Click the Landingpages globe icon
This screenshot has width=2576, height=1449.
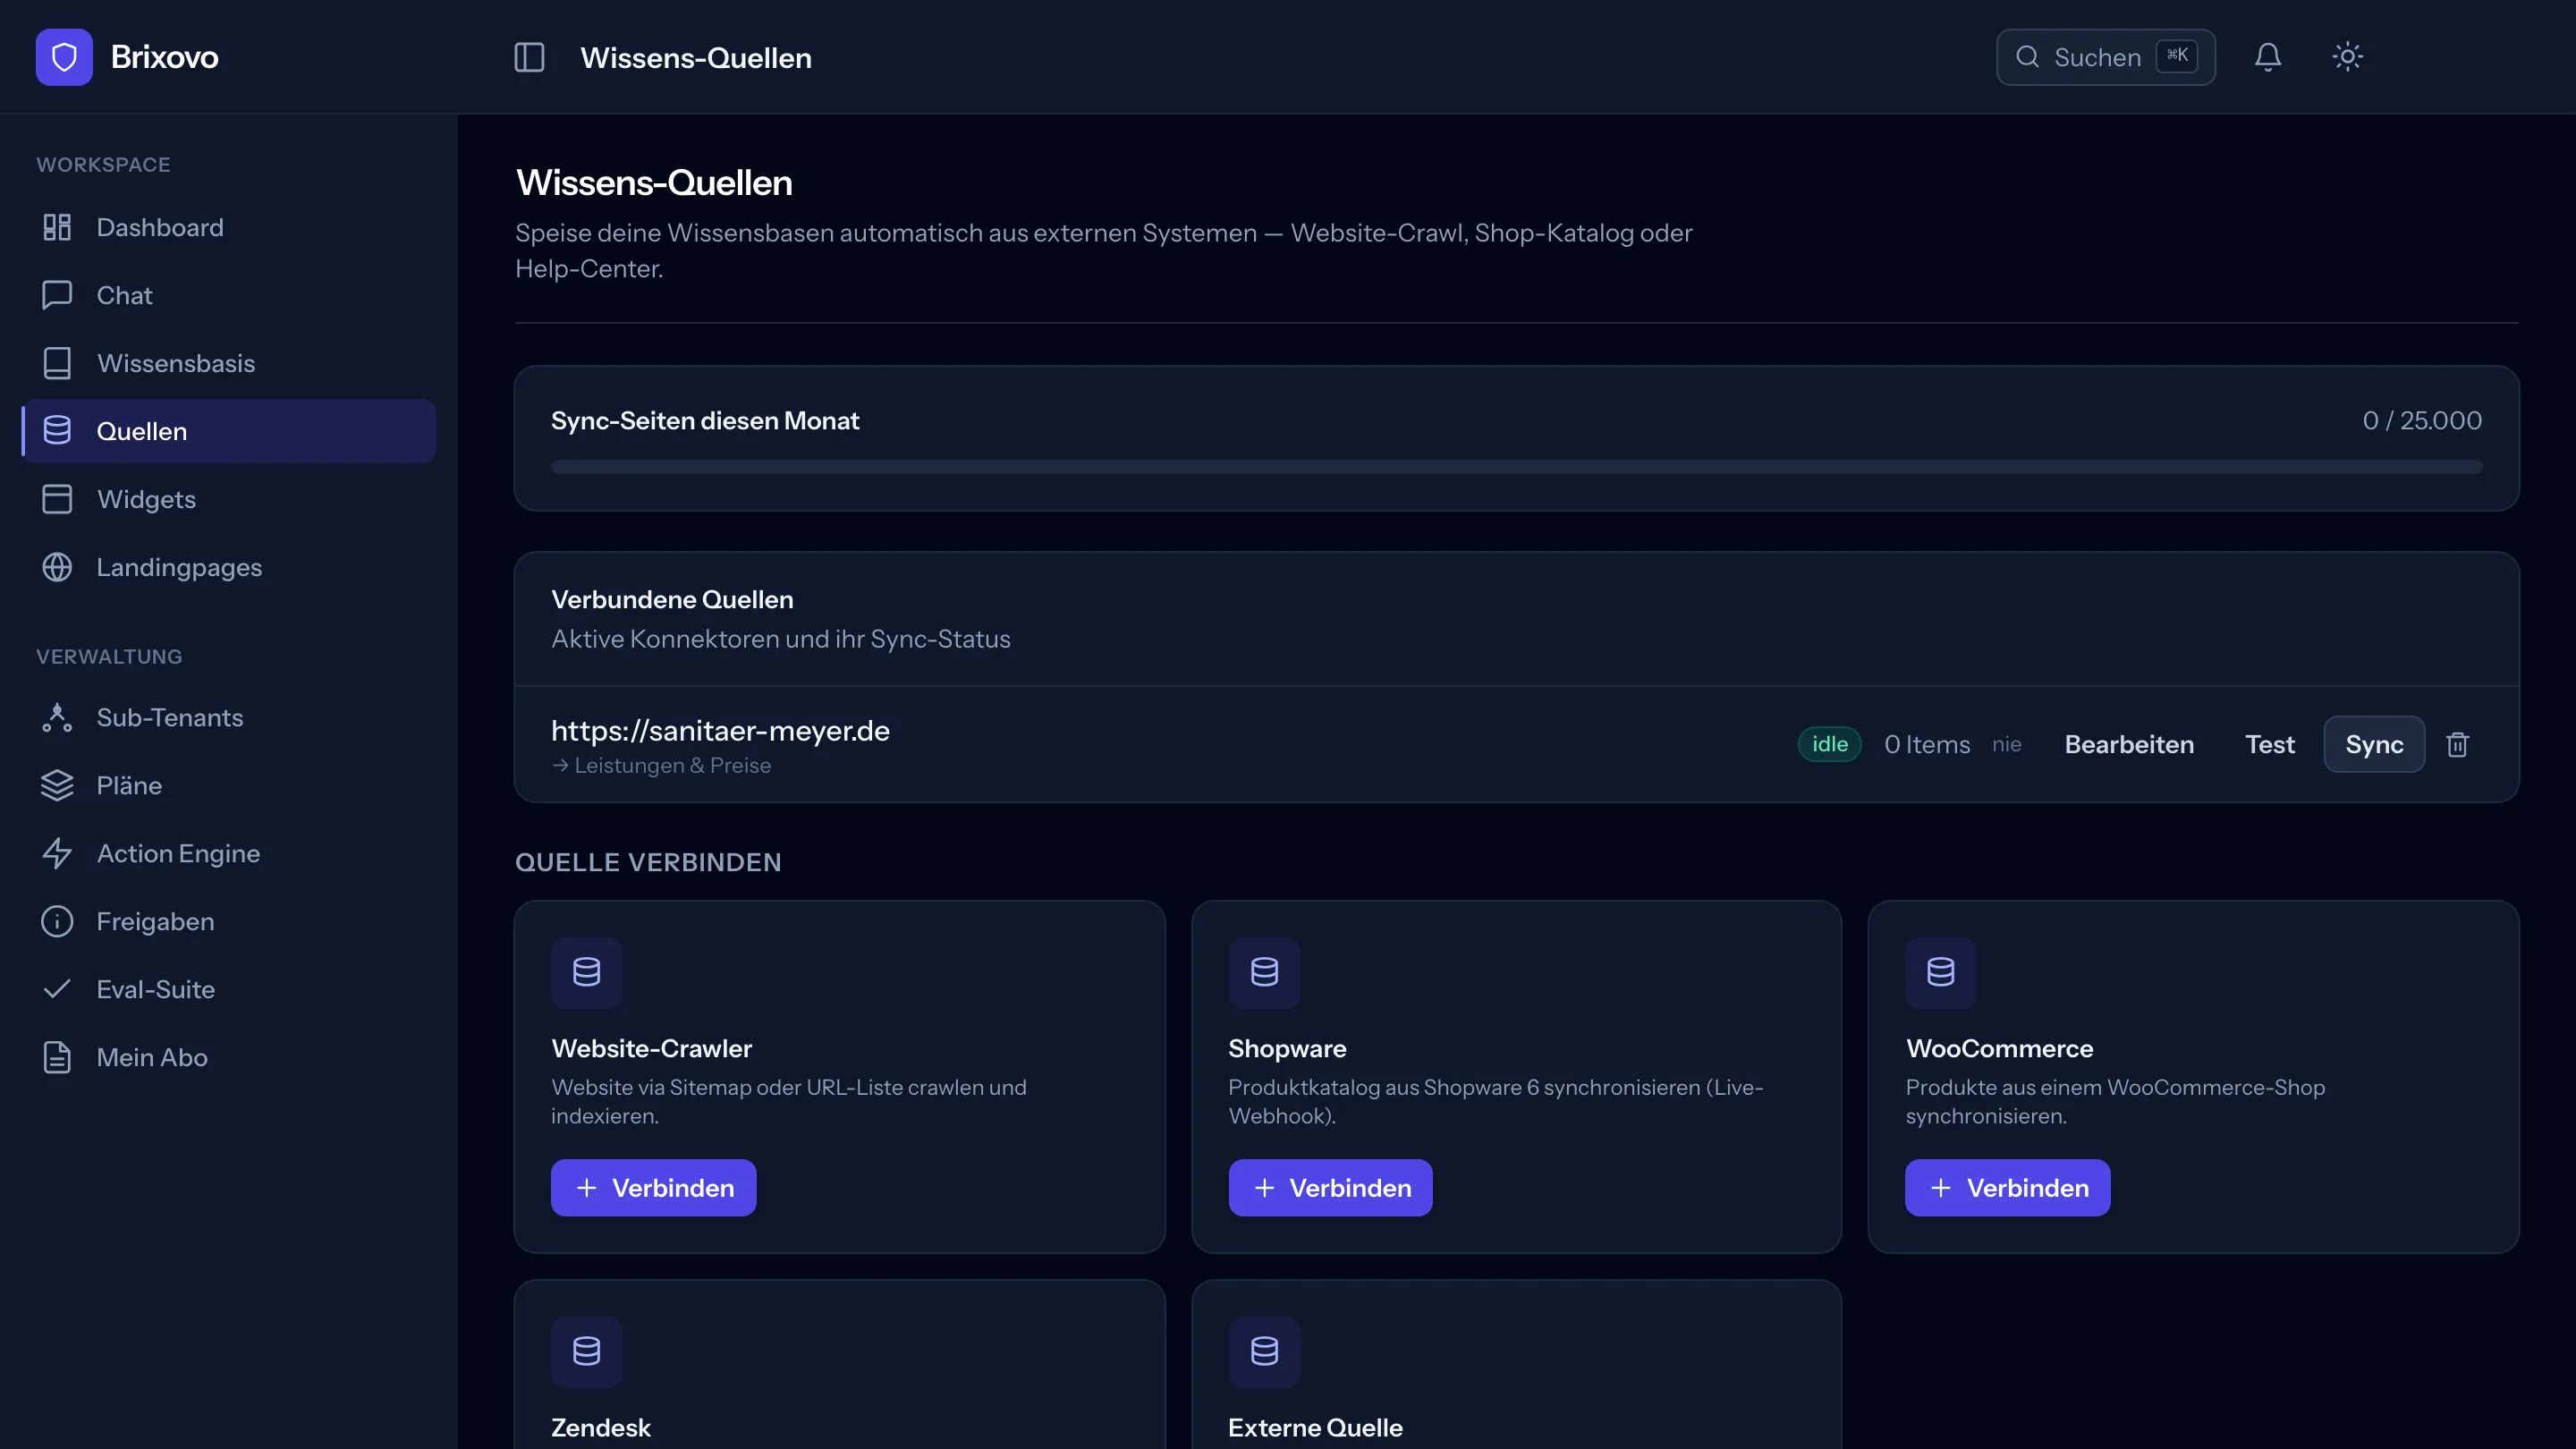pyautogui.click(x=57, y=567)
